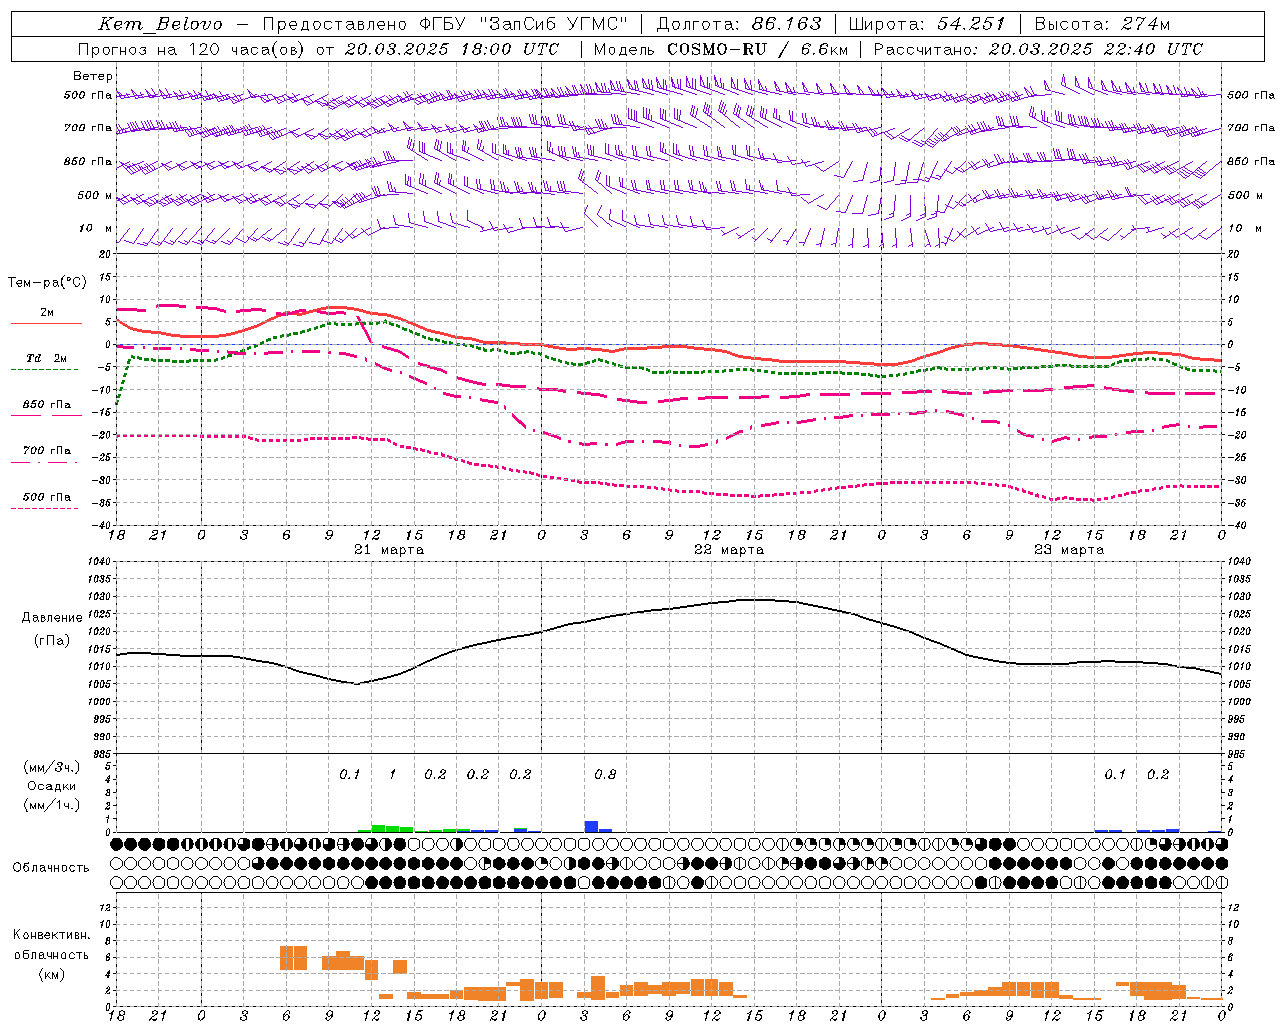This screenshot has height=1024, width=1280.
Task: Click the Тем-ра(°C) axis label
Action: coord(47,283)
